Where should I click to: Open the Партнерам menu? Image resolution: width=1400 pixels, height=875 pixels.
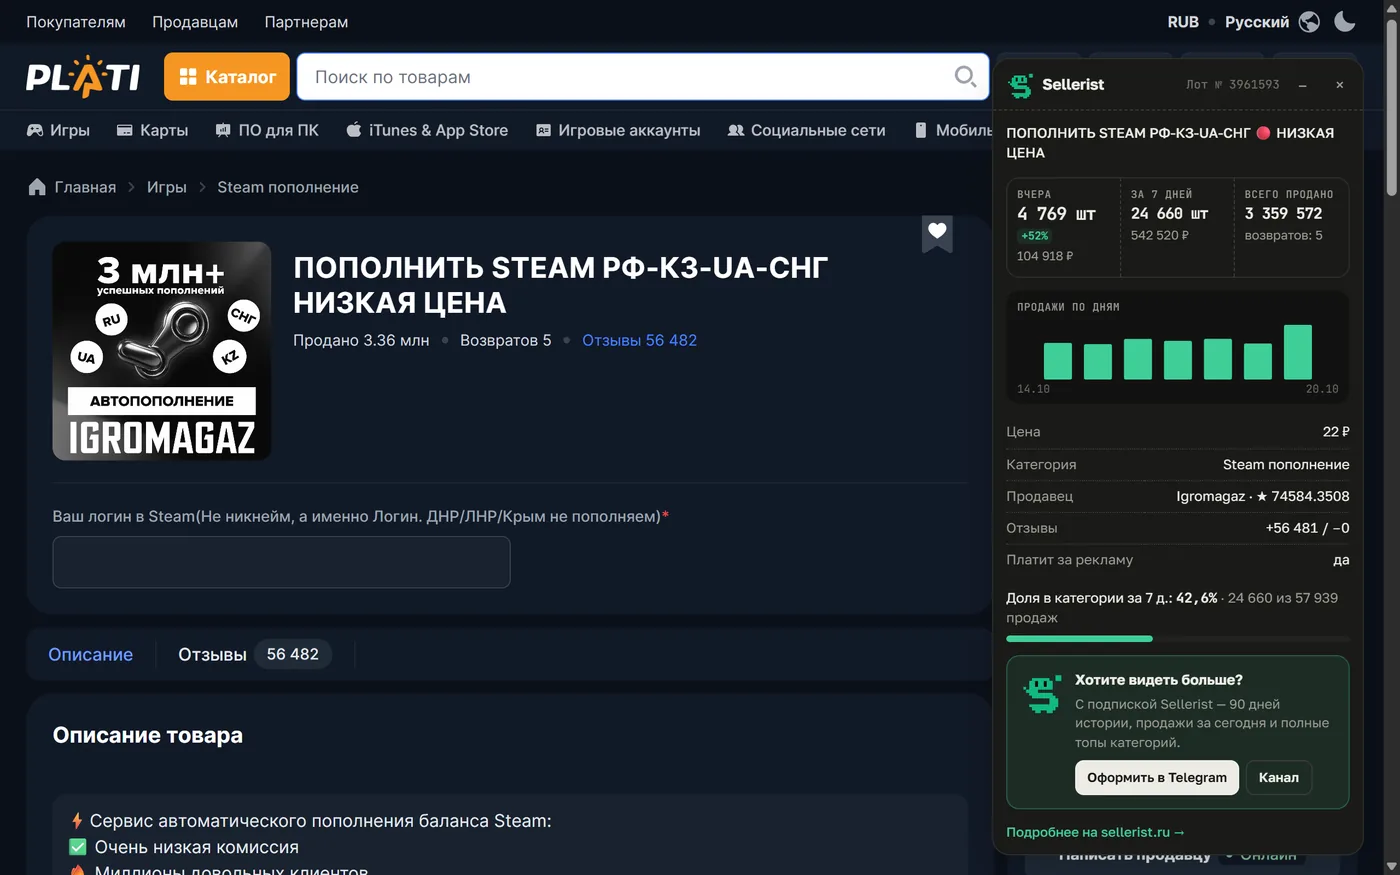tap(306, 22)
